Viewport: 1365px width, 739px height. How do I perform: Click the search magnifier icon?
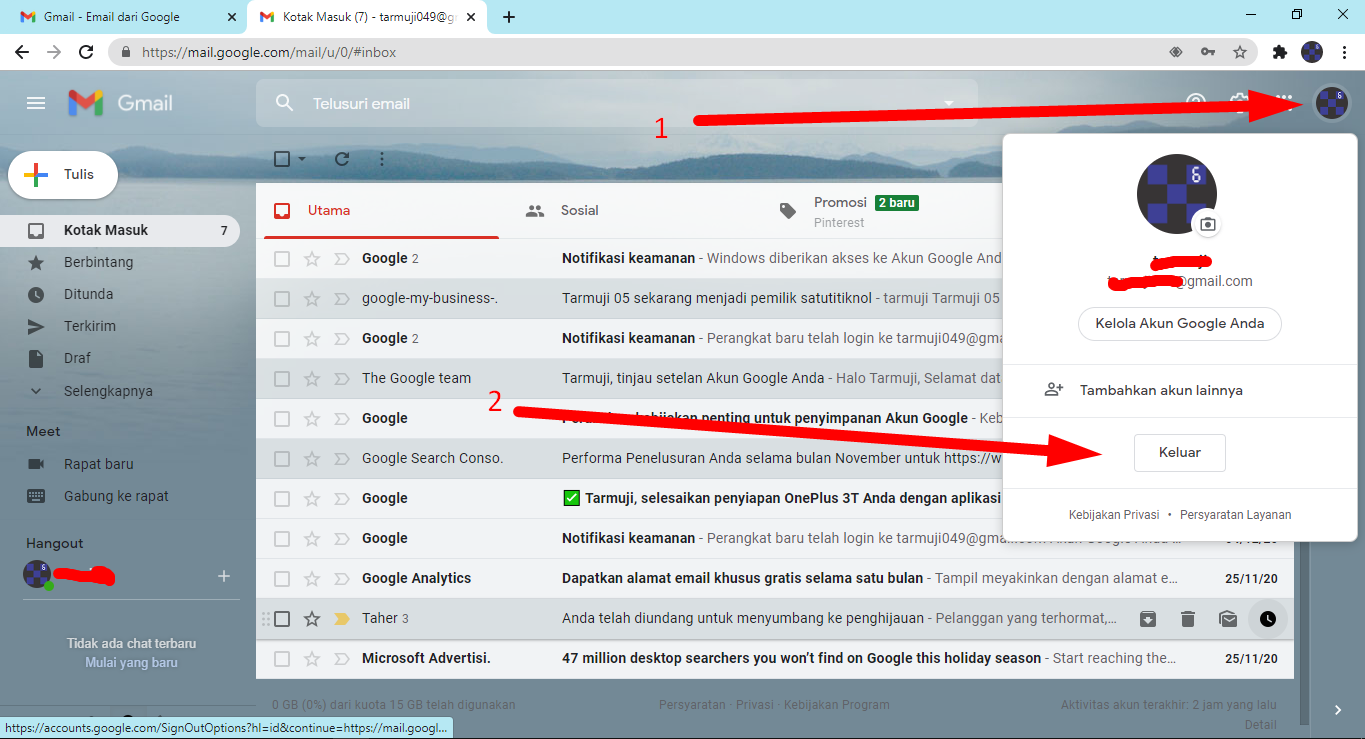click(x=285, y=103)
